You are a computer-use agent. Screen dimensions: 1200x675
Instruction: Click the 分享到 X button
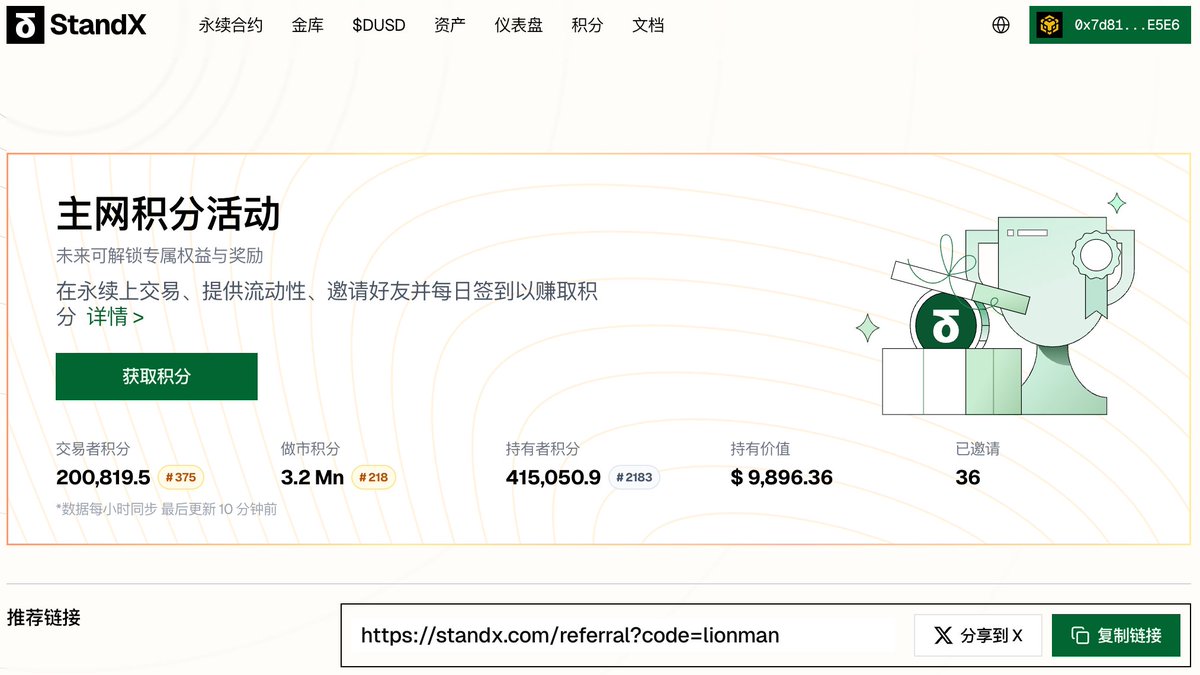(x=978, y=635)
